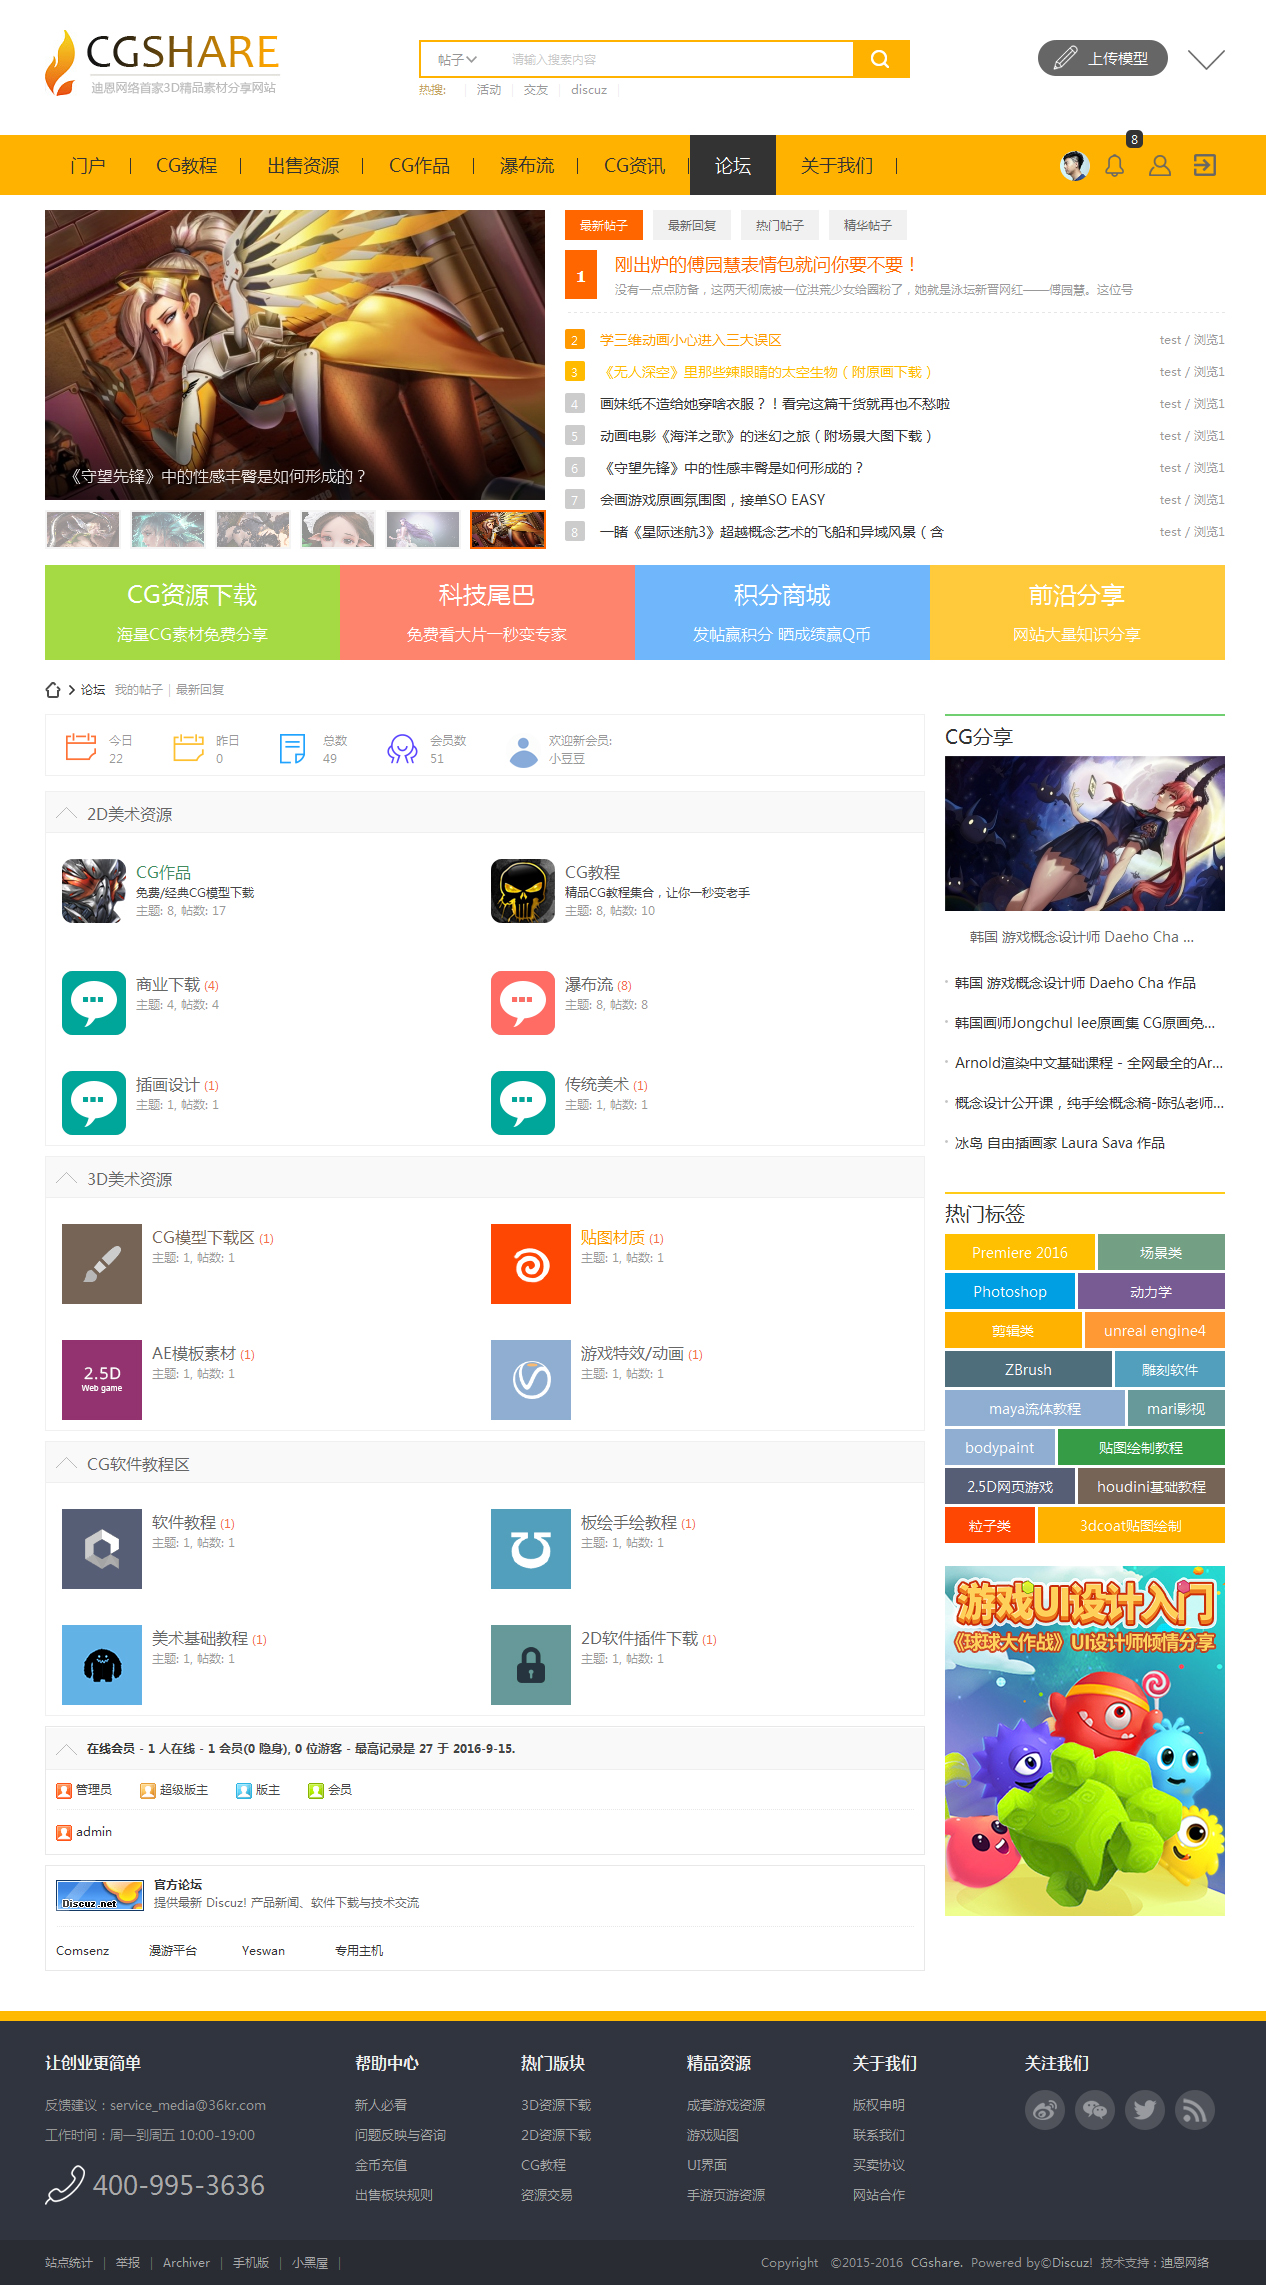Image resolution: width=1266 pixels, height=2285 pixels.
Task: Open 版权申明 footer link
Action: coord(878,2105)
